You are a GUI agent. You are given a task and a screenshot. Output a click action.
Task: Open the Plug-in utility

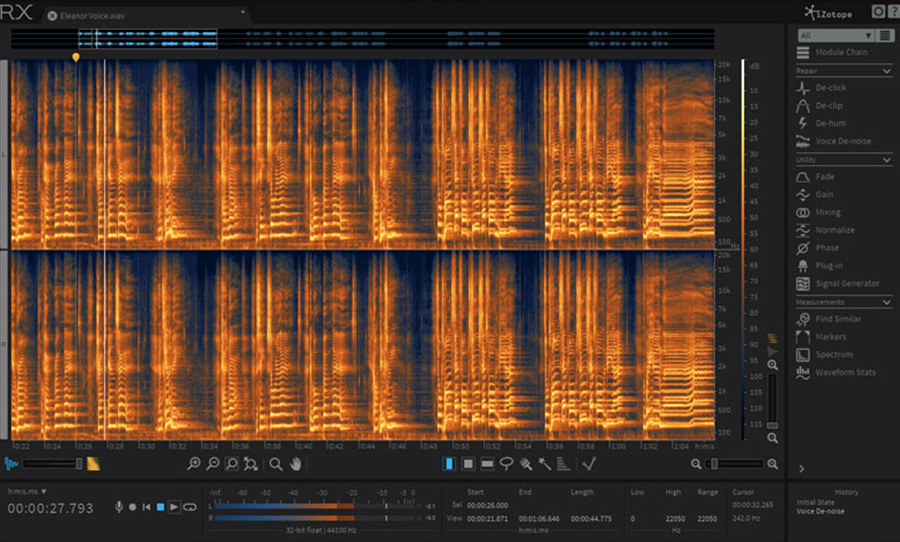click(820, 266)
